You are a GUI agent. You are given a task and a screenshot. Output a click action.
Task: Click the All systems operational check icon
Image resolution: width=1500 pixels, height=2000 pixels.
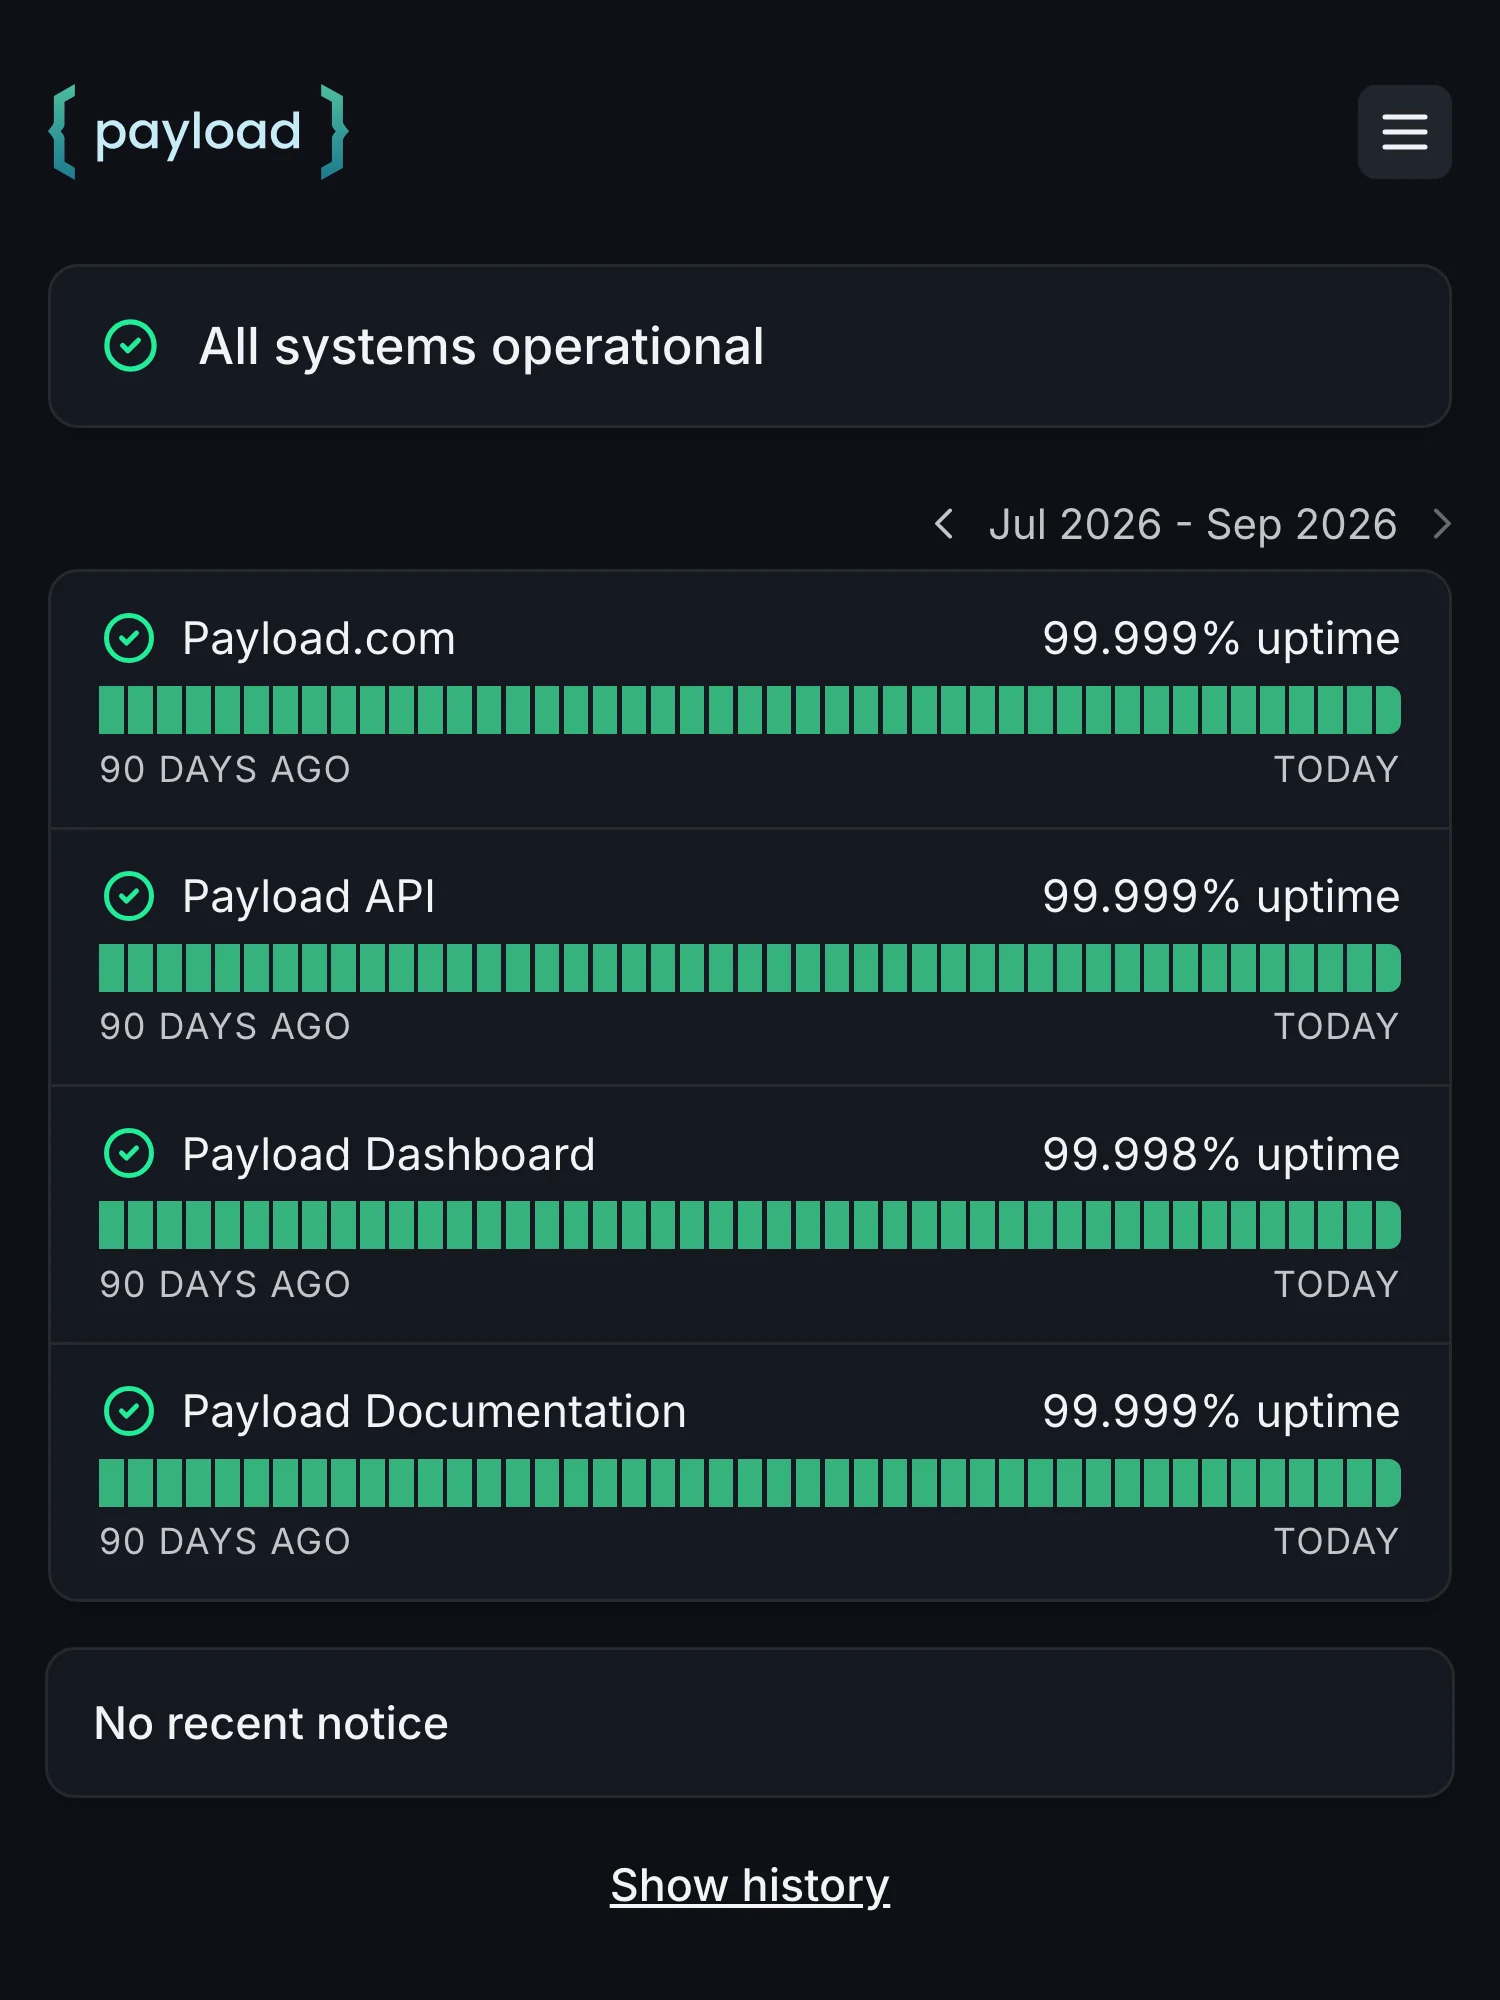130,346
